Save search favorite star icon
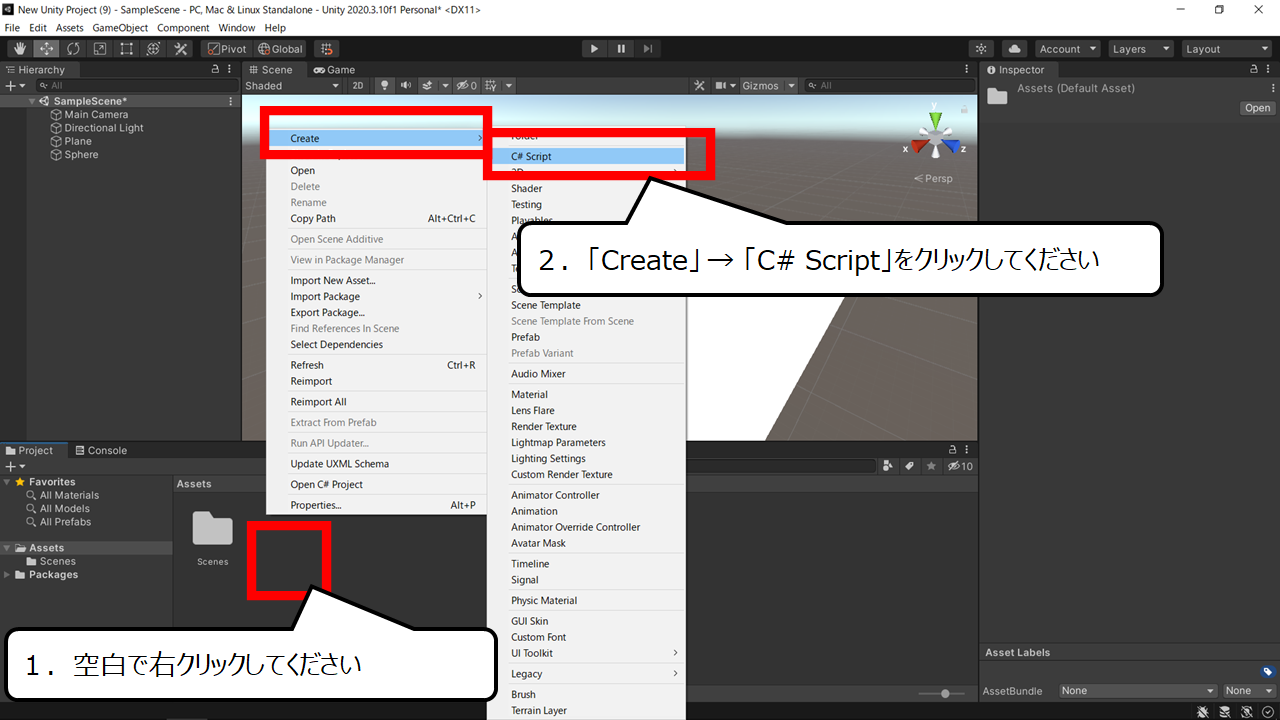Screen dimensions: 1280x720 tap(931, 466)
